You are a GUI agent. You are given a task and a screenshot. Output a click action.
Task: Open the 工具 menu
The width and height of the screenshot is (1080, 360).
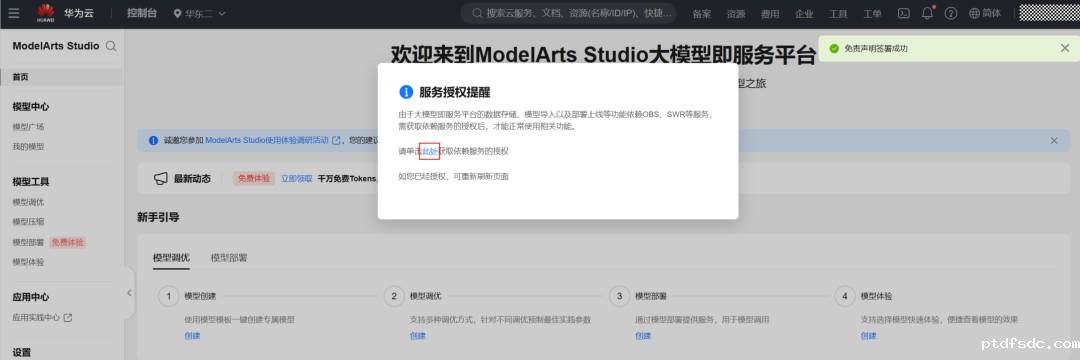point(838,14)
